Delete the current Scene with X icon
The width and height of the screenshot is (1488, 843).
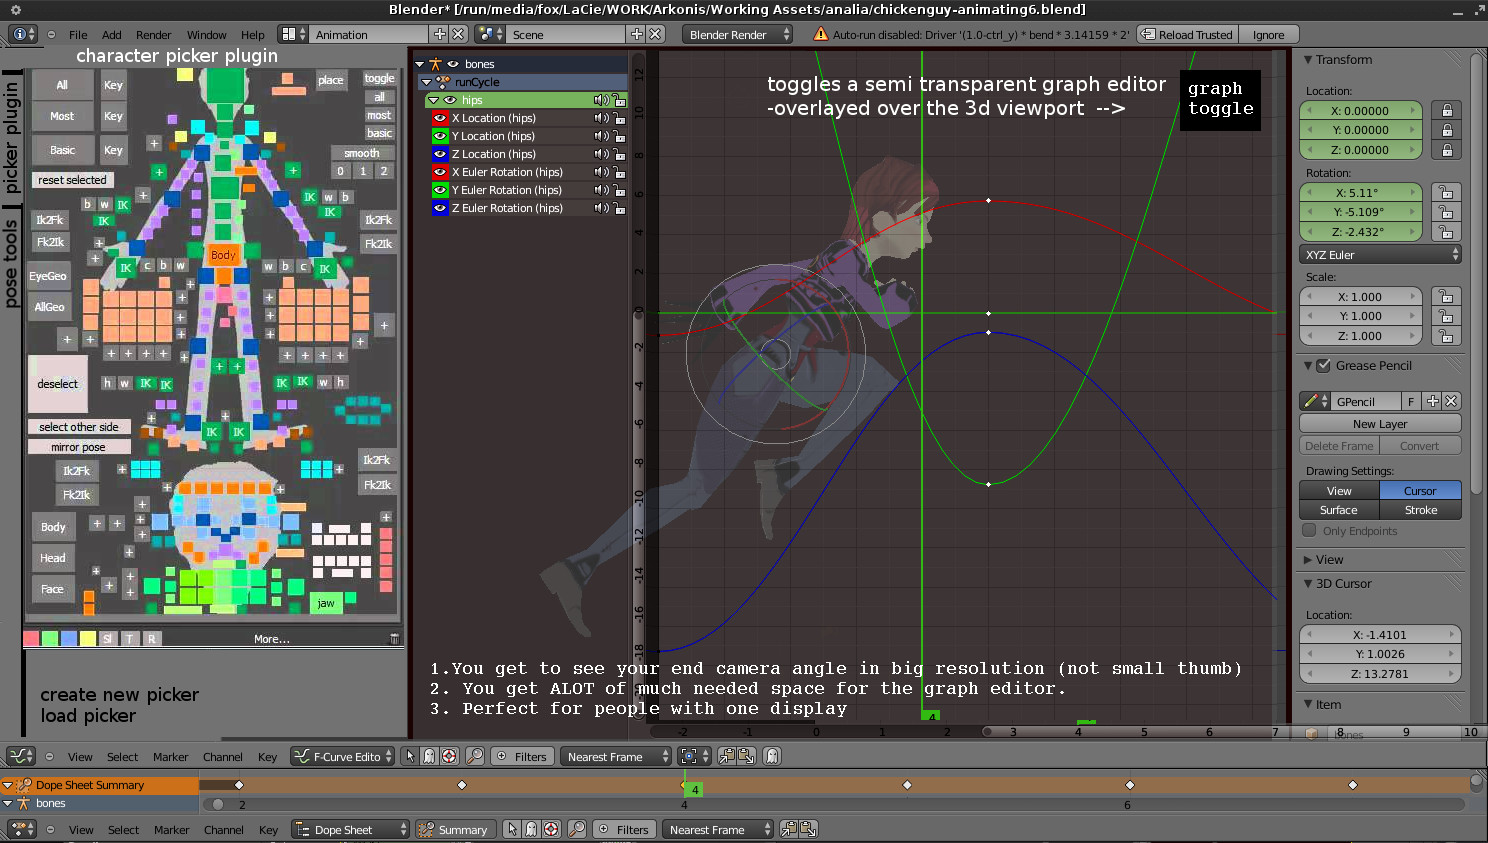[x=655, y=34]
